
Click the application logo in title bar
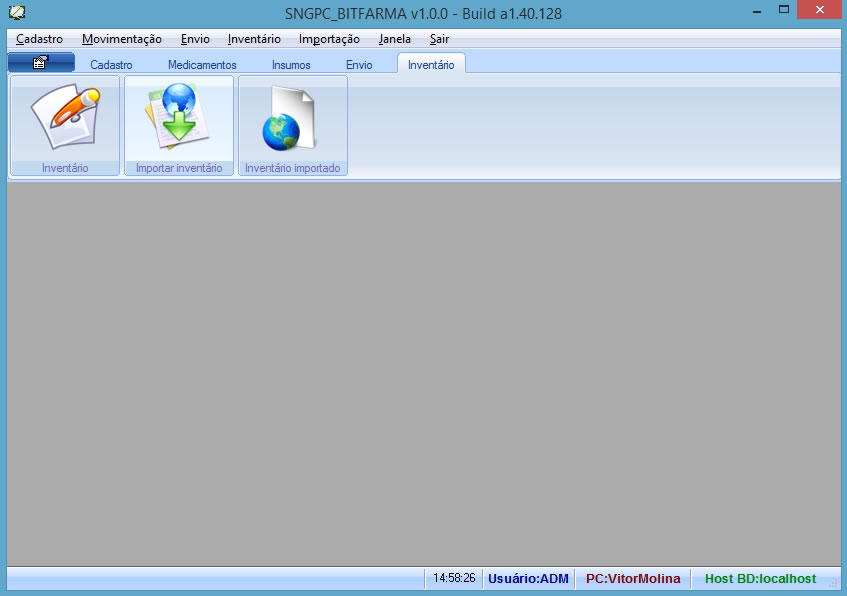(17, 12)
